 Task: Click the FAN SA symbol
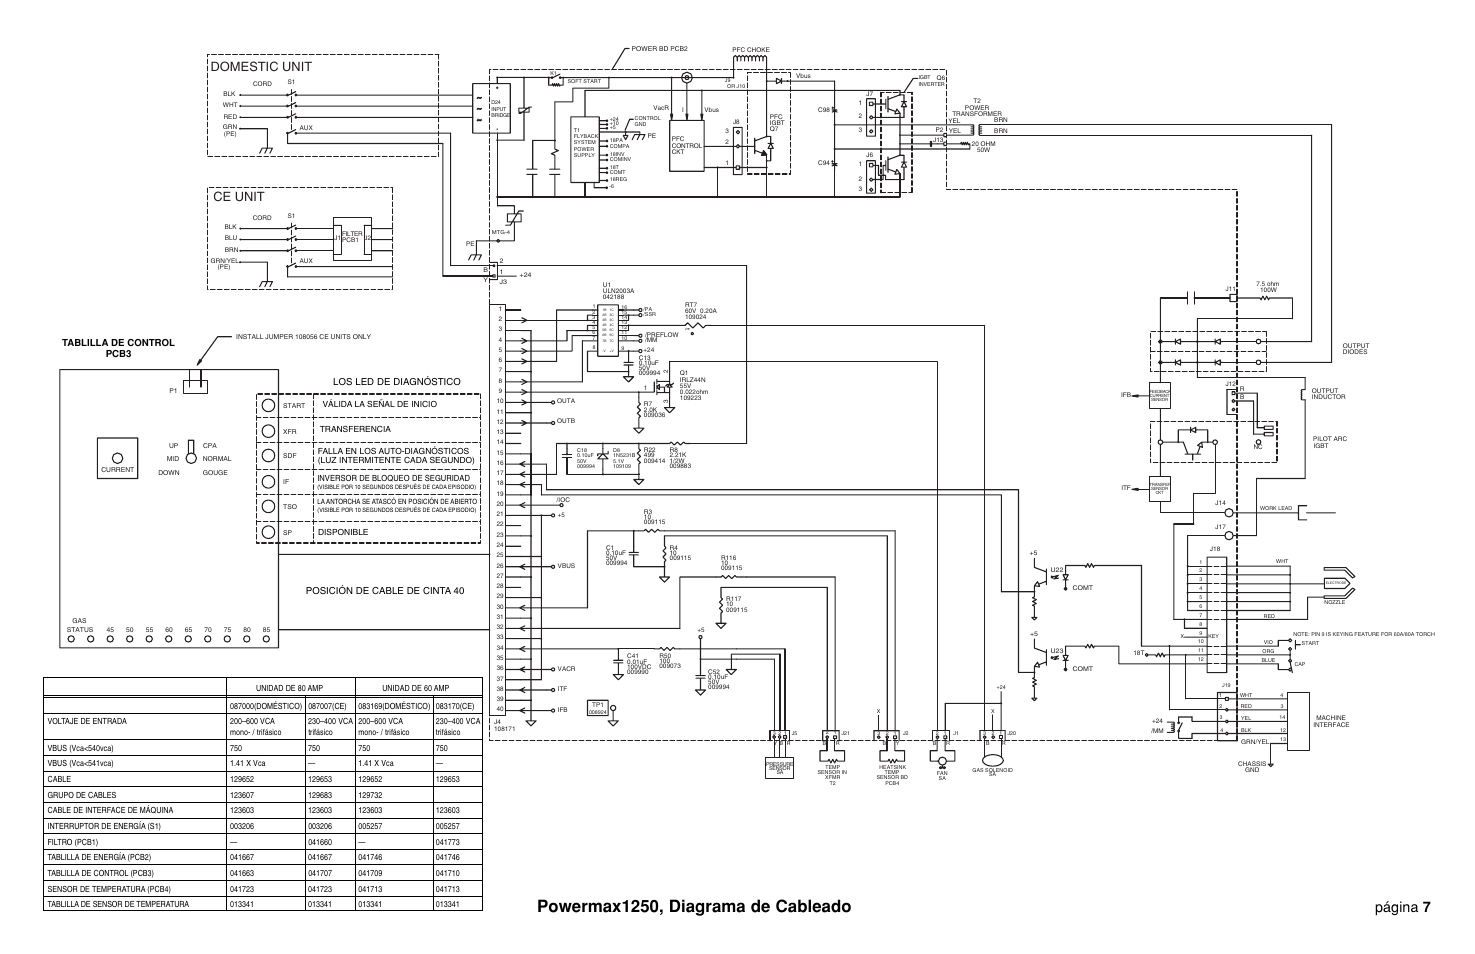tap(941, 762)
